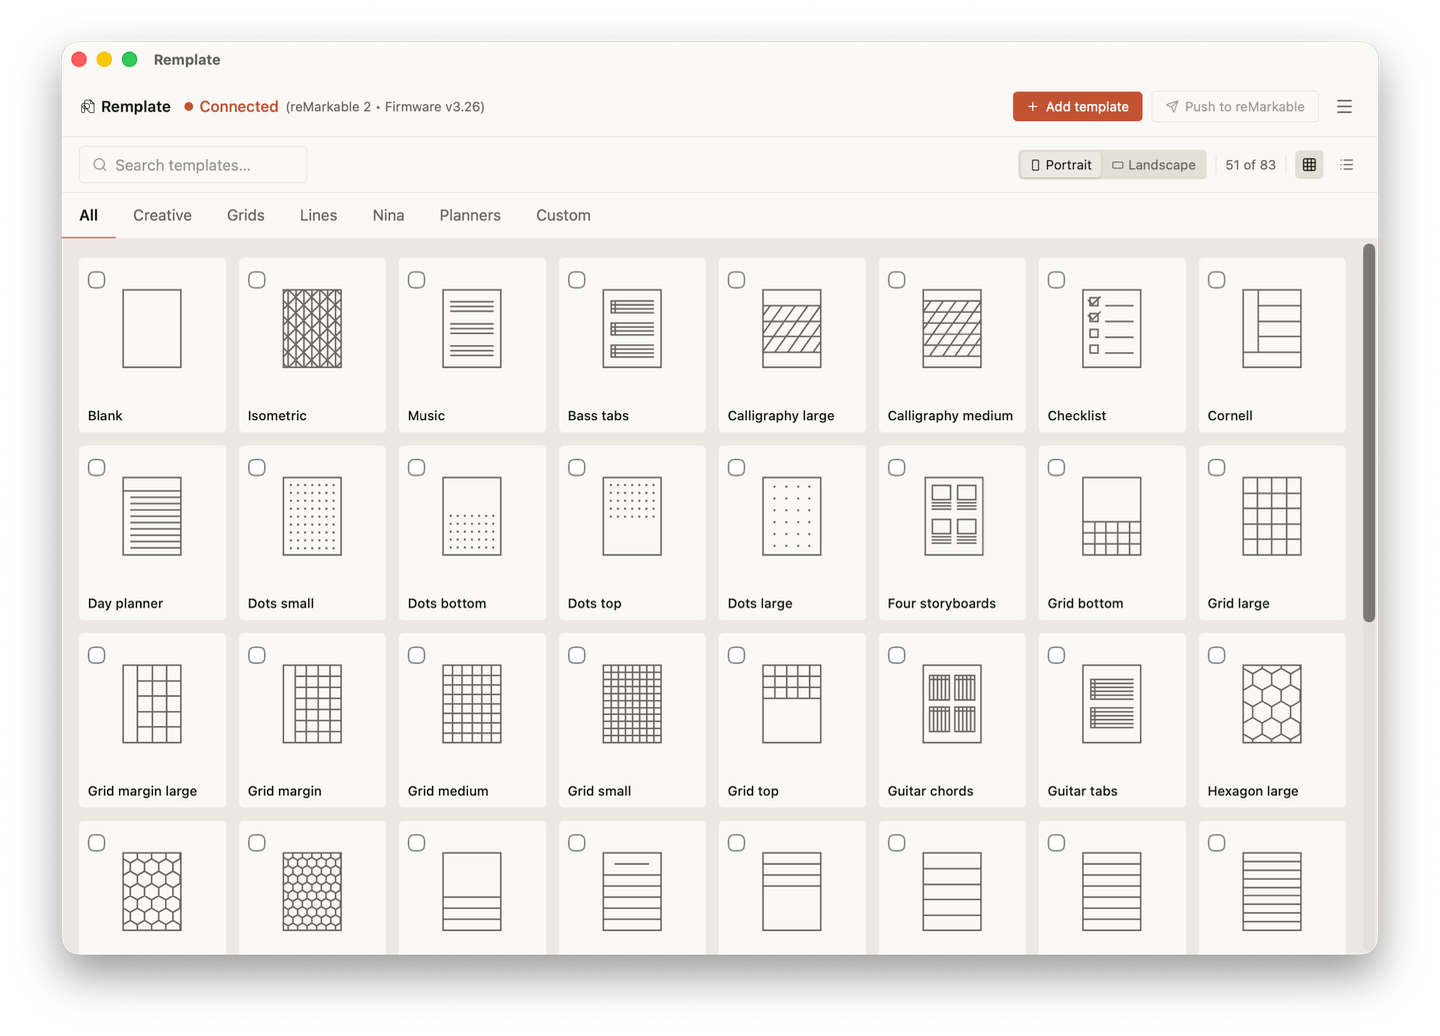The width and height of the screenshot is (1440, 1036).
Task: Check the Guitar tabs checkbox
Action: coord(1057,656)
